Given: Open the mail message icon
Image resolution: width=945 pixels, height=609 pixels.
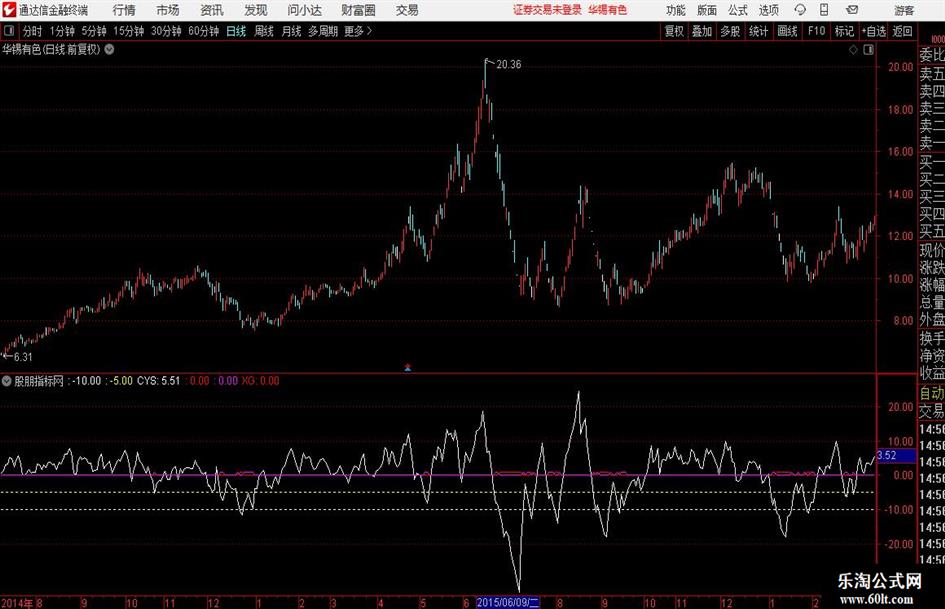Looking at the screenshot, I should click(x=852, y=10).
